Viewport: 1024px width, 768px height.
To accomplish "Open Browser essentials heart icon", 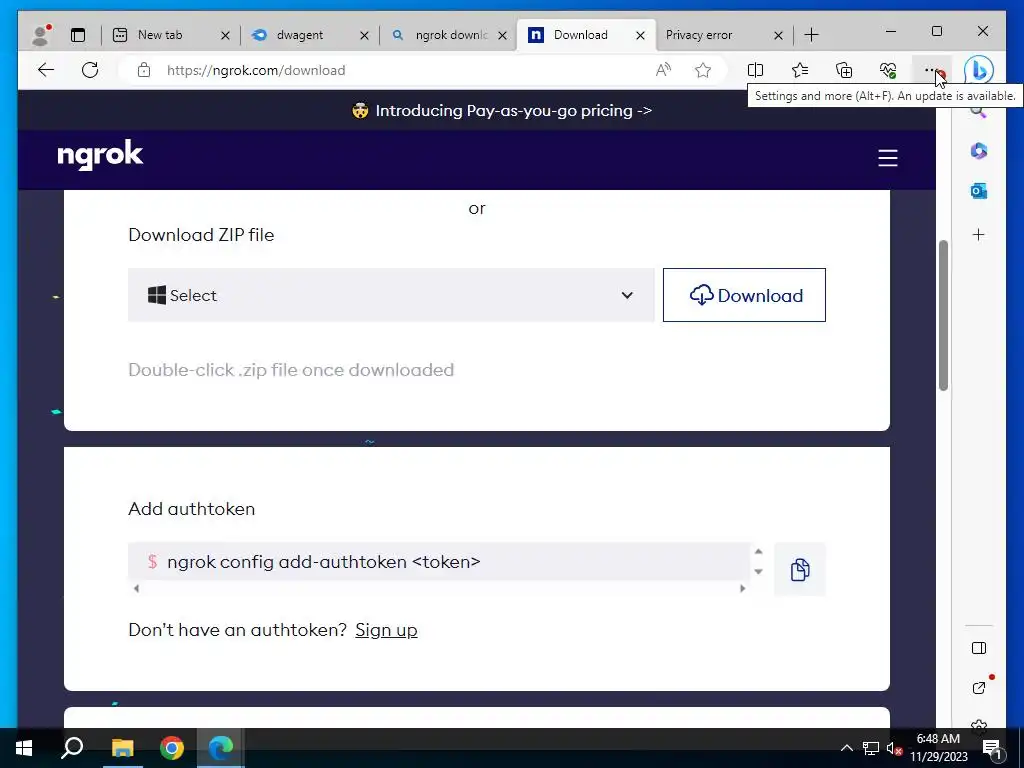I will pos(888,70).
